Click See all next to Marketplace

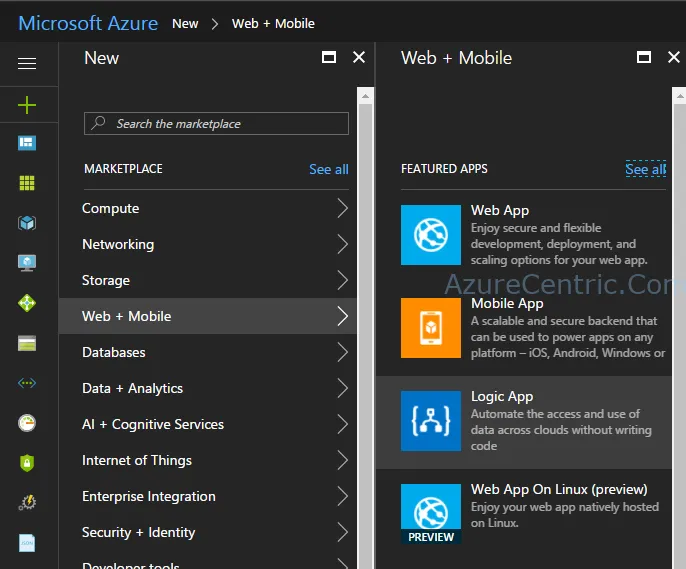pos(329,169)
